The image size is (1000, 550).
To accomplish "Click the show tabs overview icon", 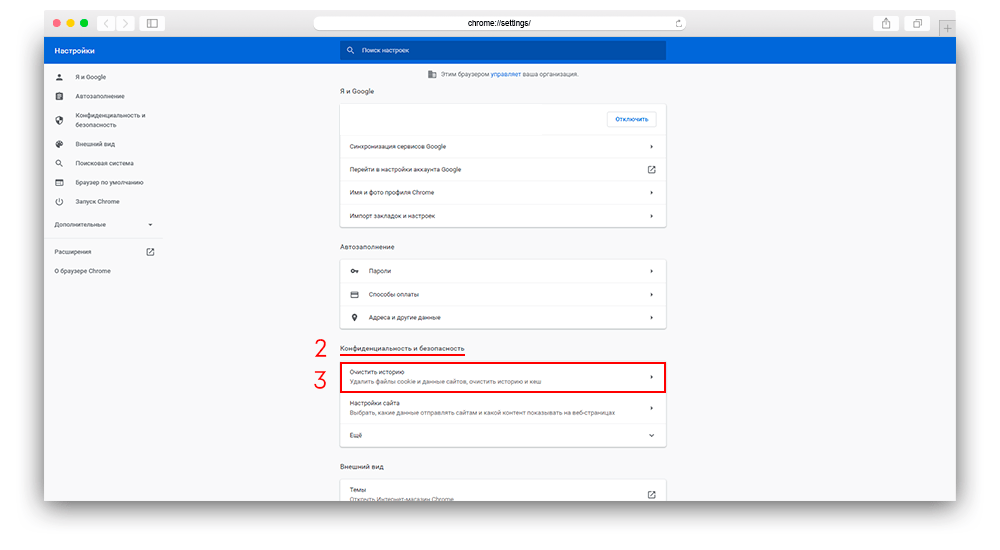I will click(917, 24).
